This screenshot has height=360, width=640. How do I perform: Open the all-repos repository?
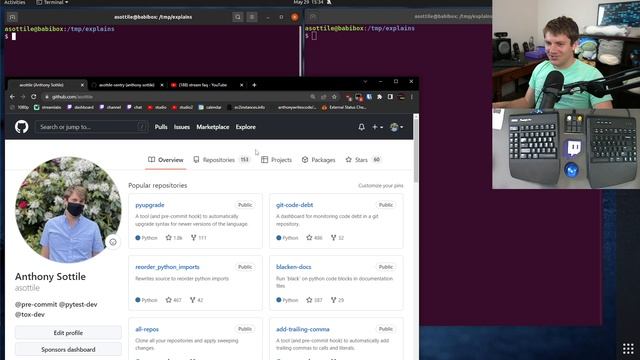(x=147, y=329)
